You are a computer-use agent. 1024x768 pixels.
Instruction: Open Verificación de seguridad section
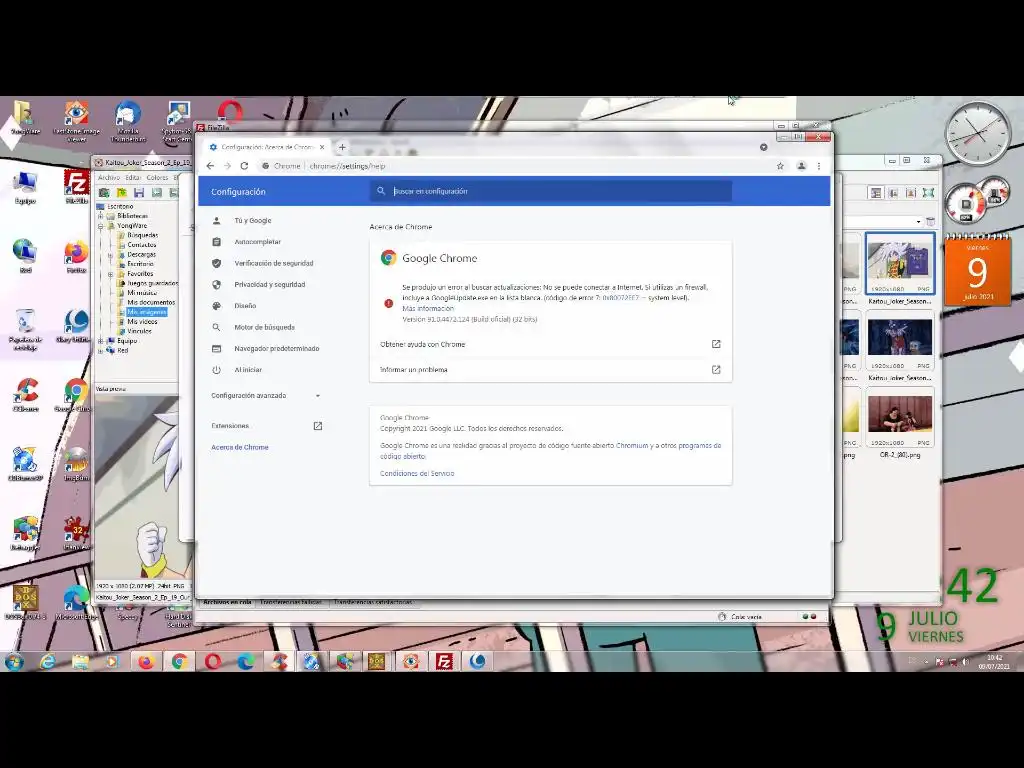coord(274,263)
